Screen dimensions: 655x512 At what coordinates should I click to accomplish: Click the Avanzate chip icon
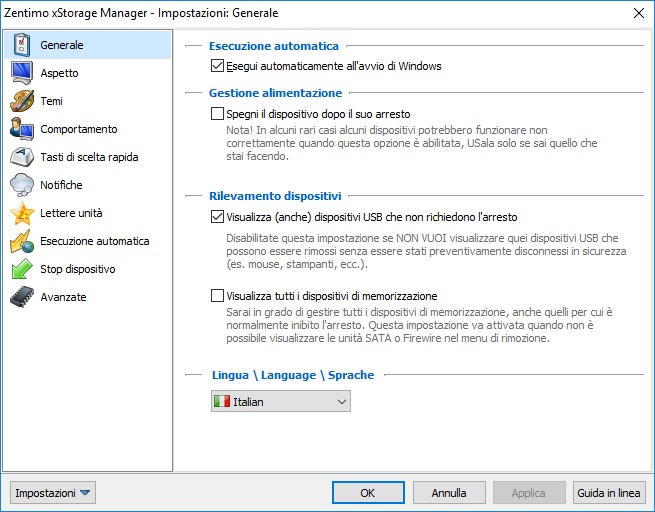coord(22,297)
